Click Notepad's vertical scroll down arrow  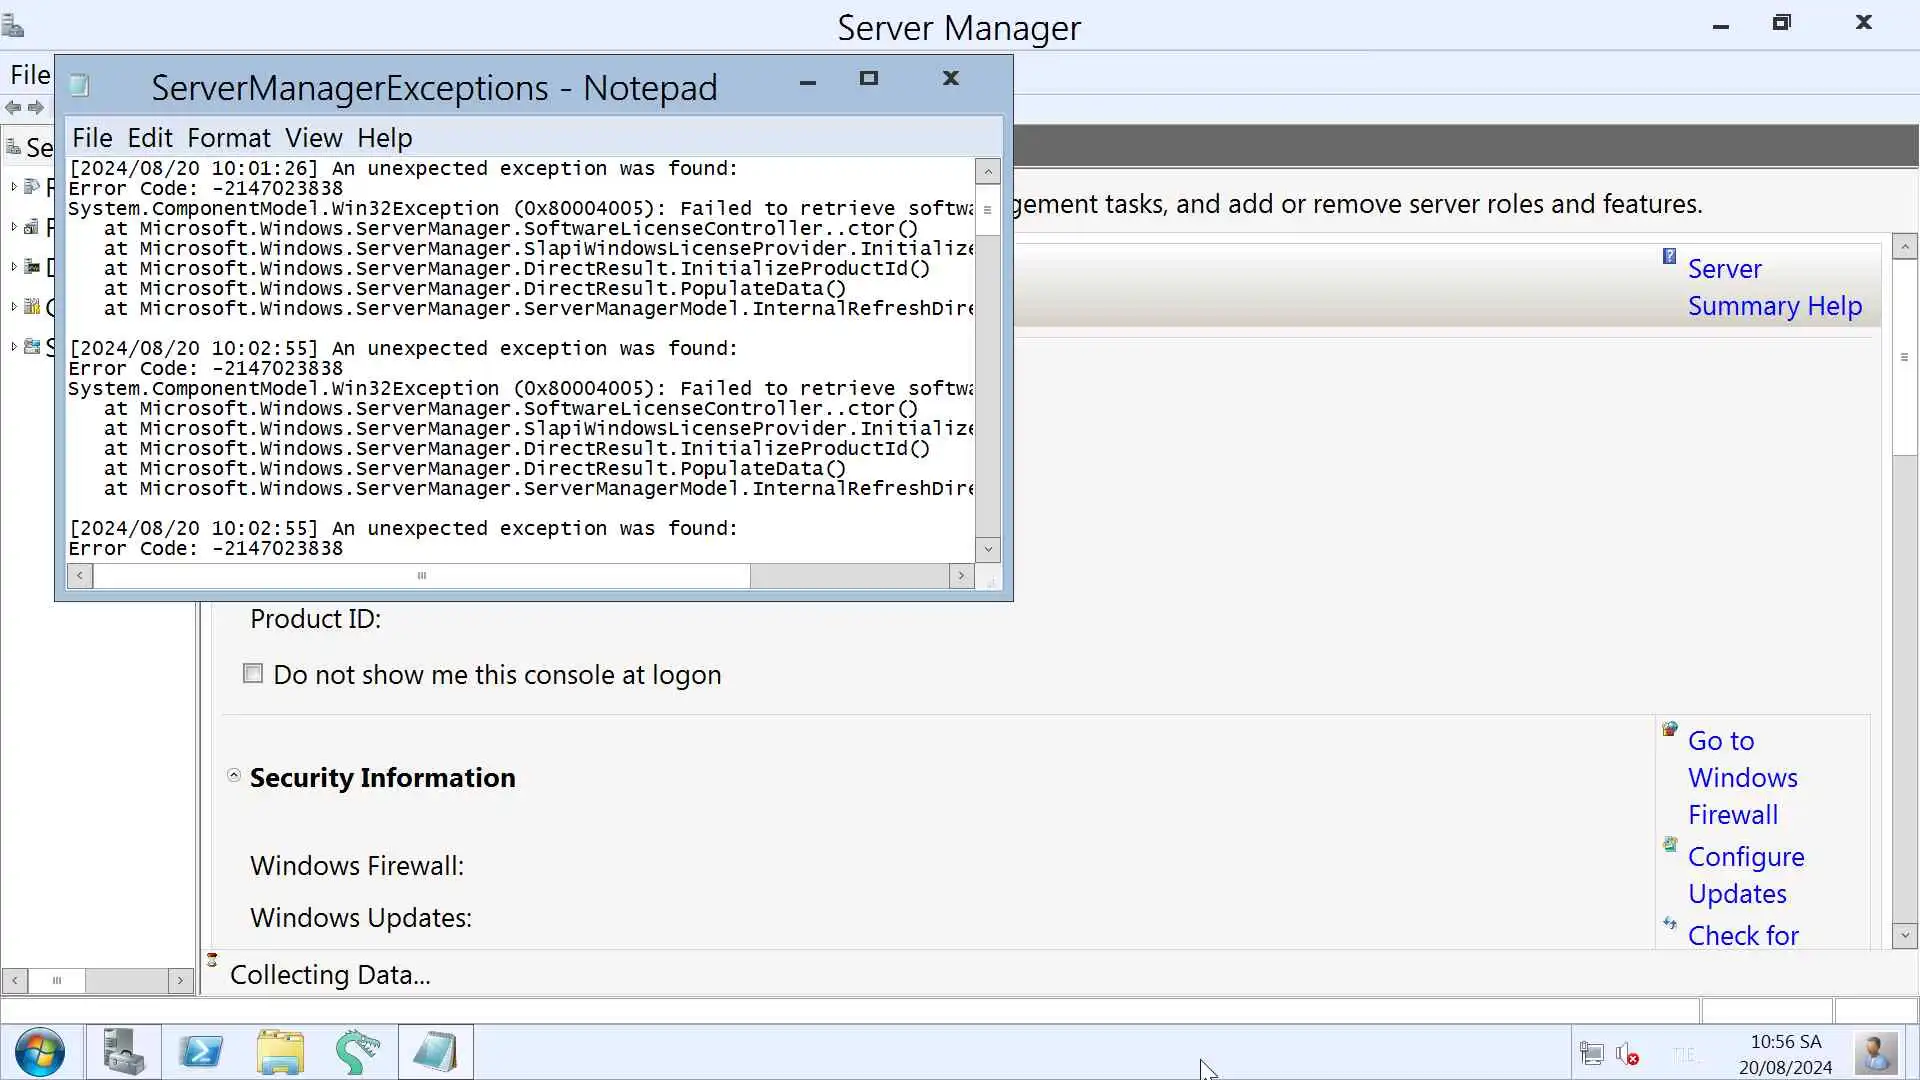tap(988, 549)
